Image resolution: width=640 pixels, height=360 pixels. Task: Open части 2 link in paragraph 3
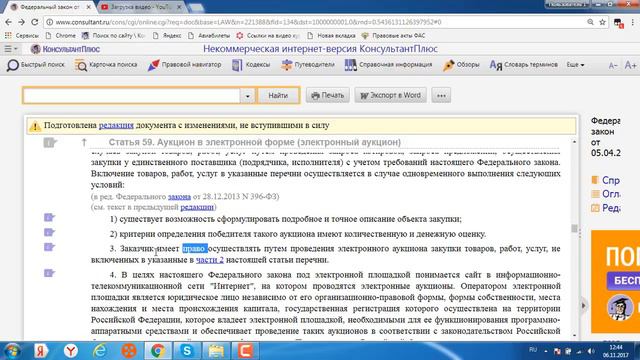(210, 260)
